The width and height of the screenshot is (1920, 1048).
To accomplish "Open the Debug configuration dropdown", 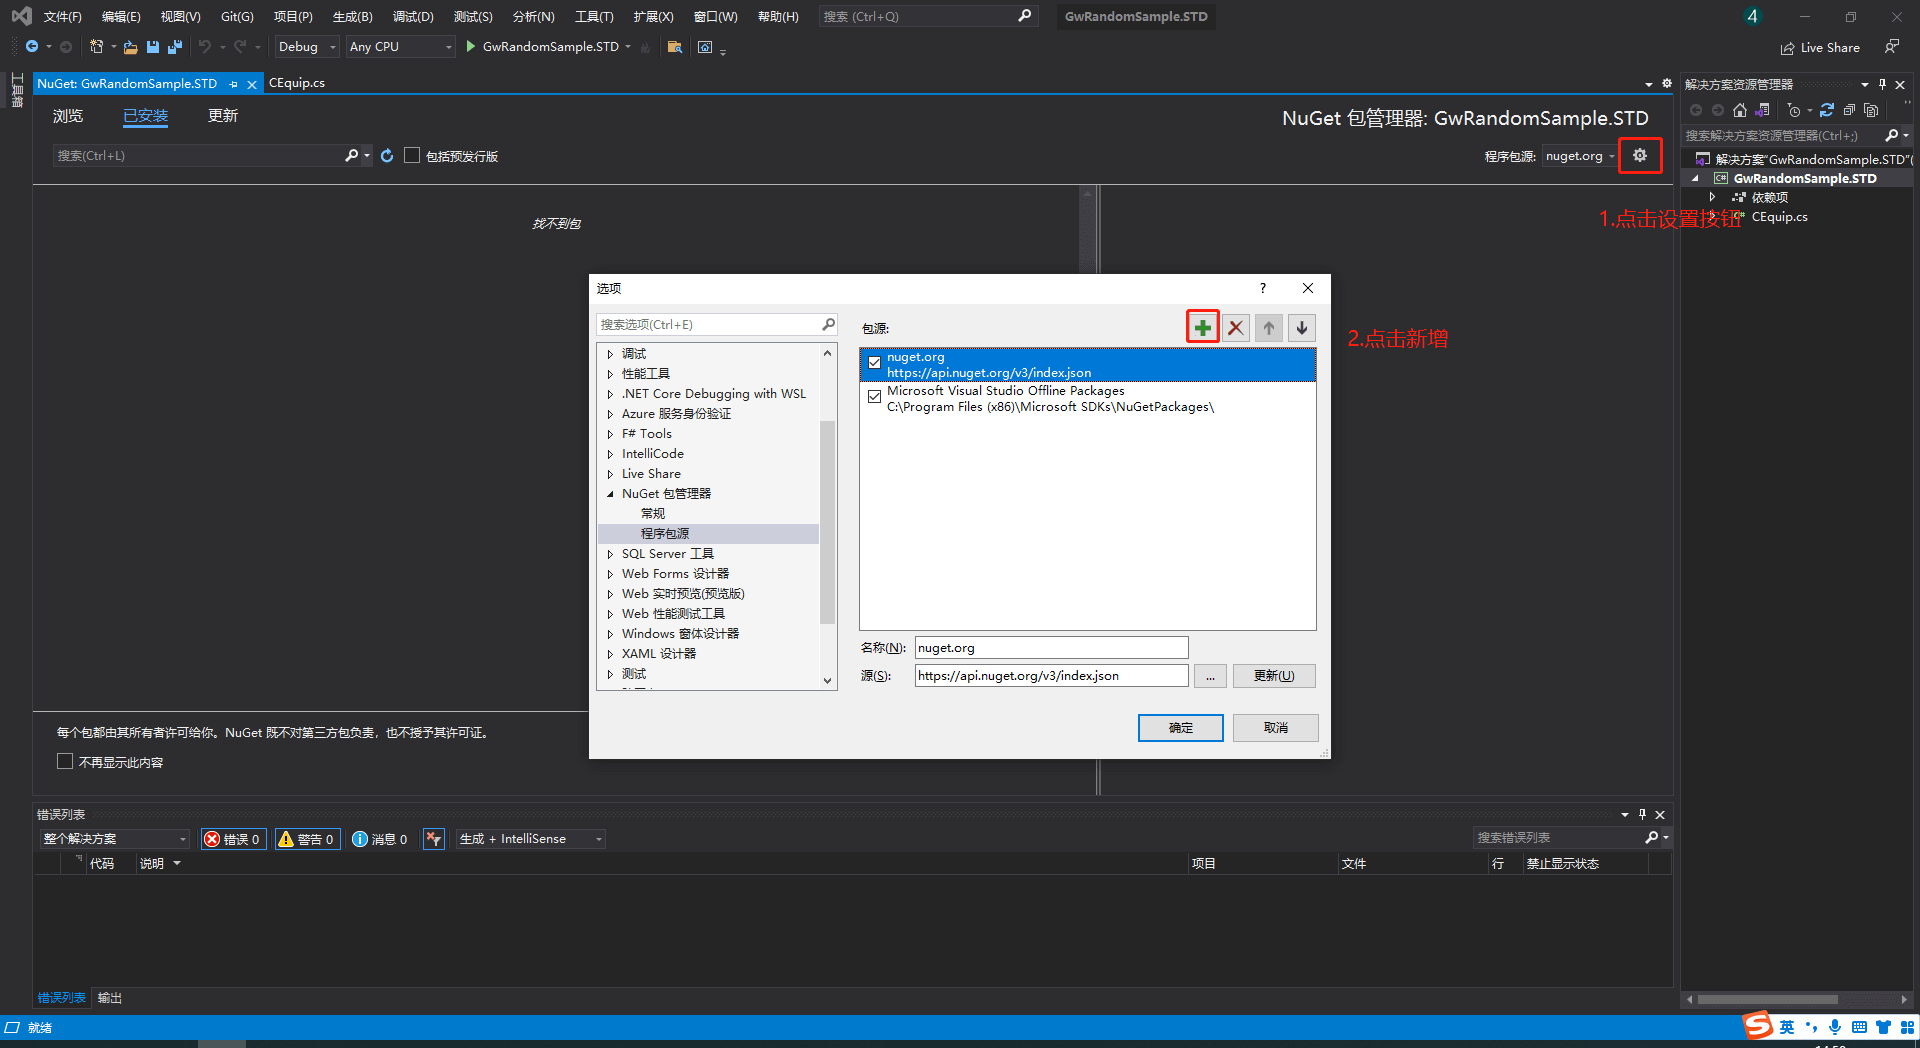I will point(307,47).
